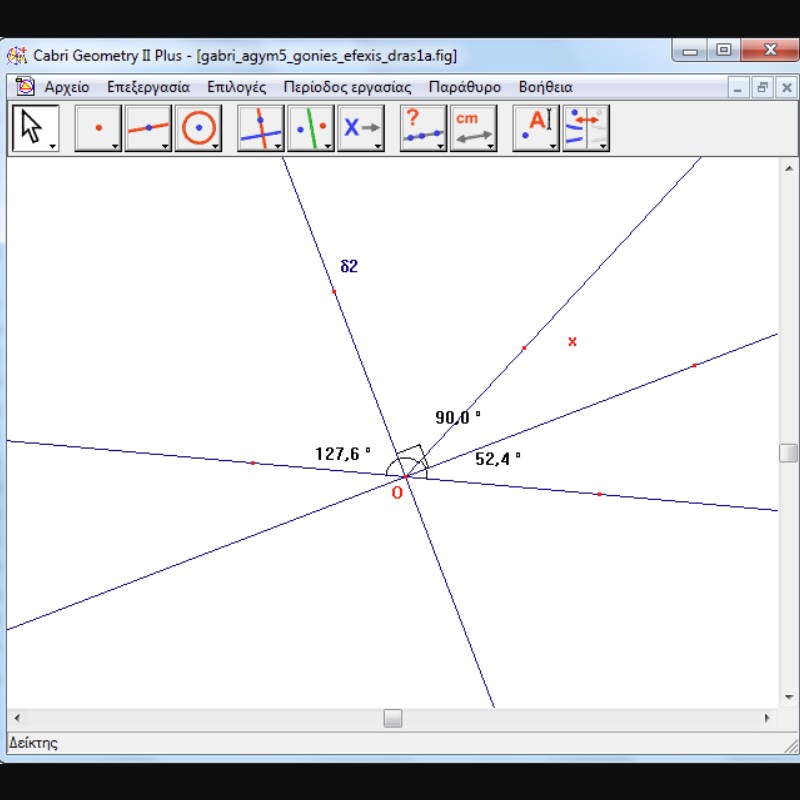Minimize the inner document window

(738, 88)
